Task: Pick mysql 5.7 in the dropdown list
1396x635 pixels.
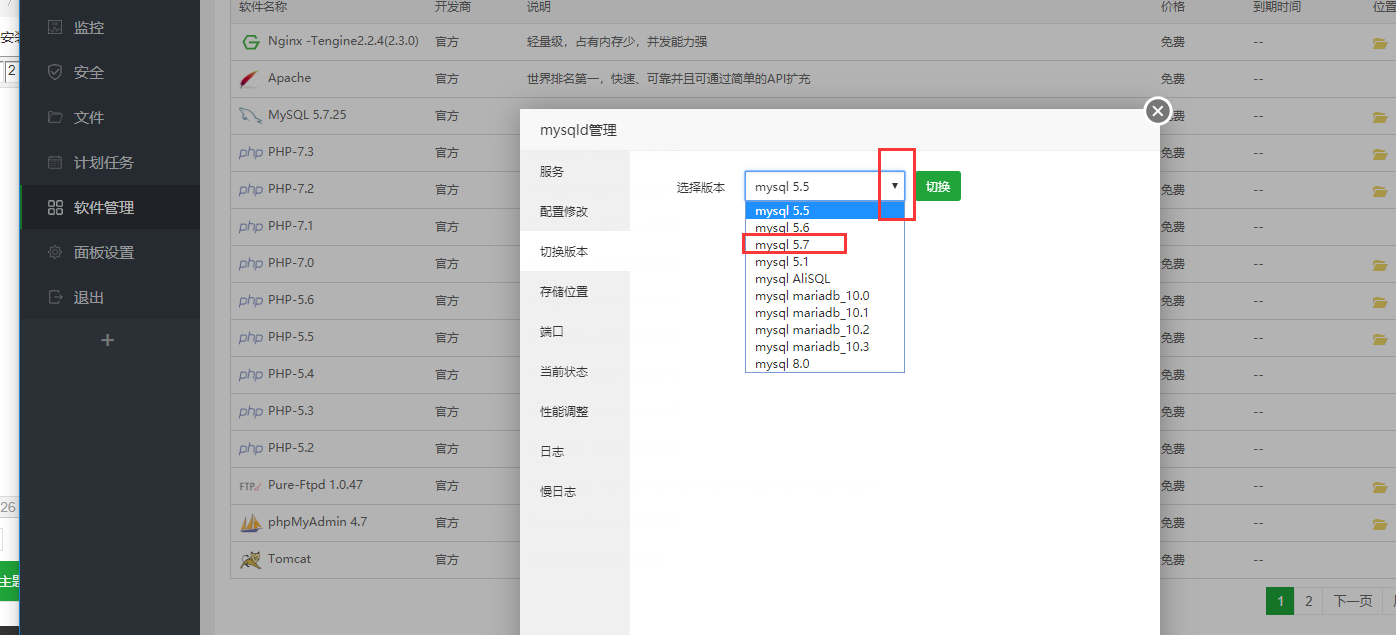Action: [825, 245]
